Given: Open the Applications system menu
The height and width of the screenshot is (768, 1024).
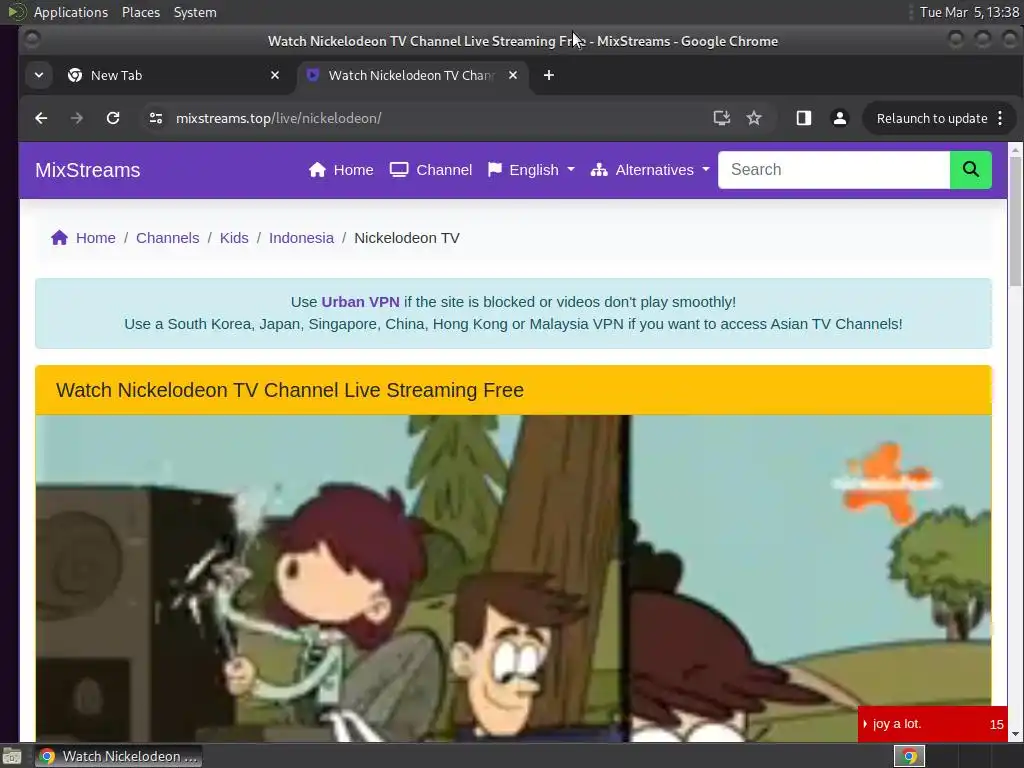Looking at the screenshot, I should coord(71,12).
